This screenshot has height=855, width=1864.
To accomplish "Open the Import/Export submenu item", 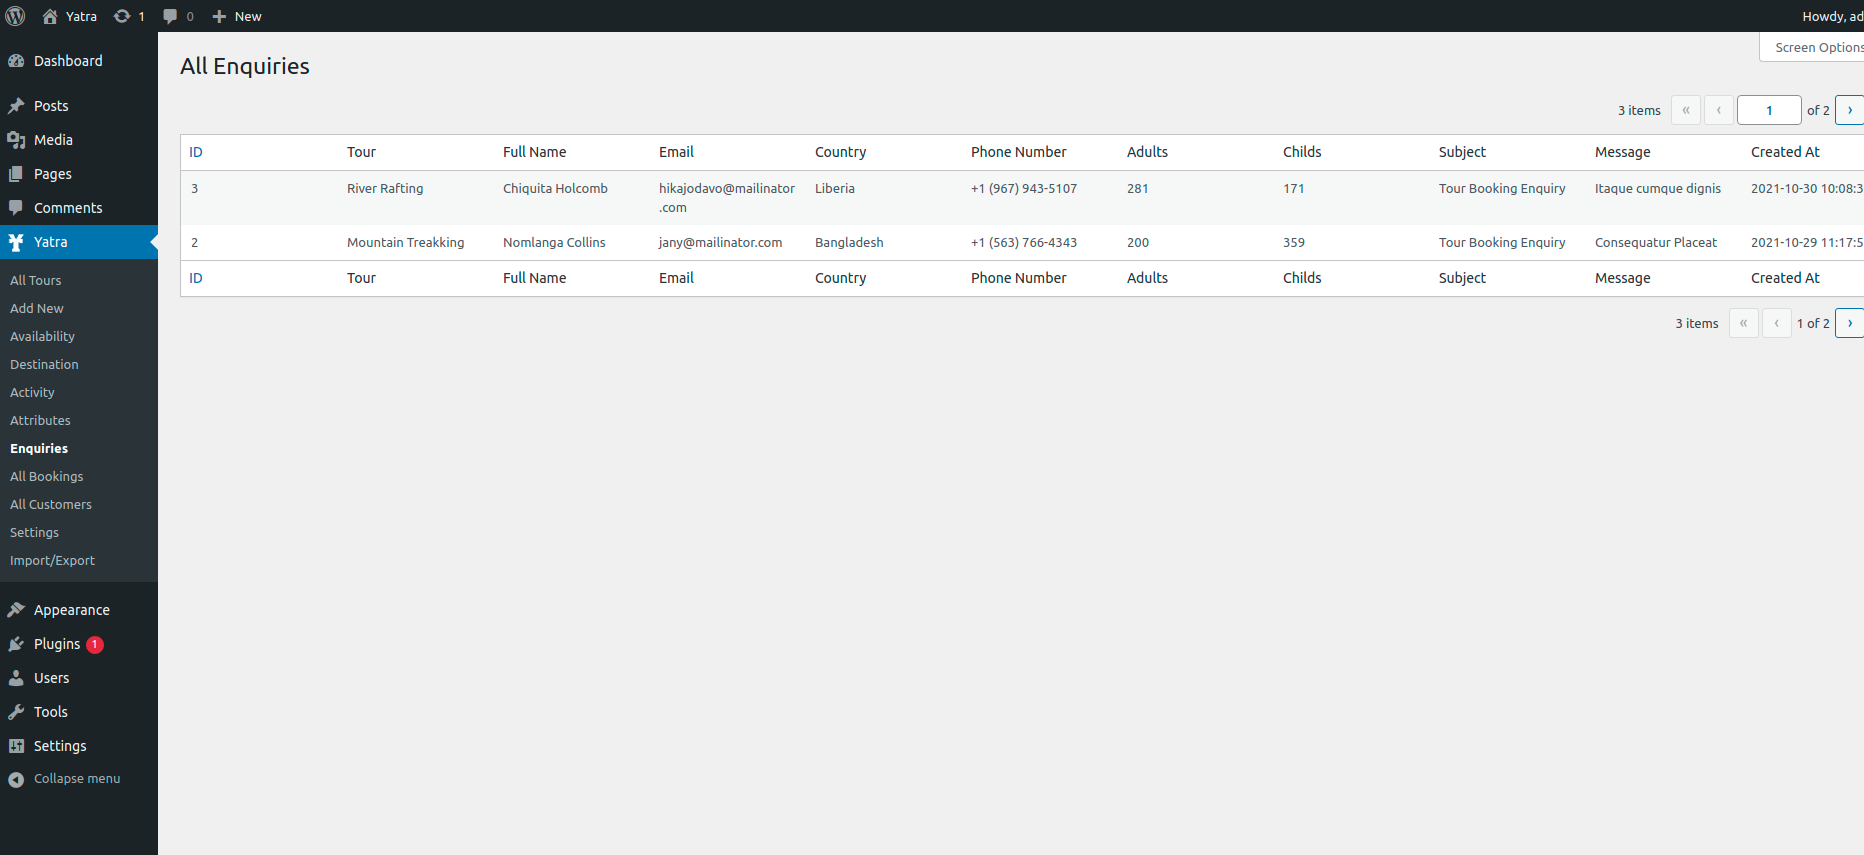I will point(52,561).
